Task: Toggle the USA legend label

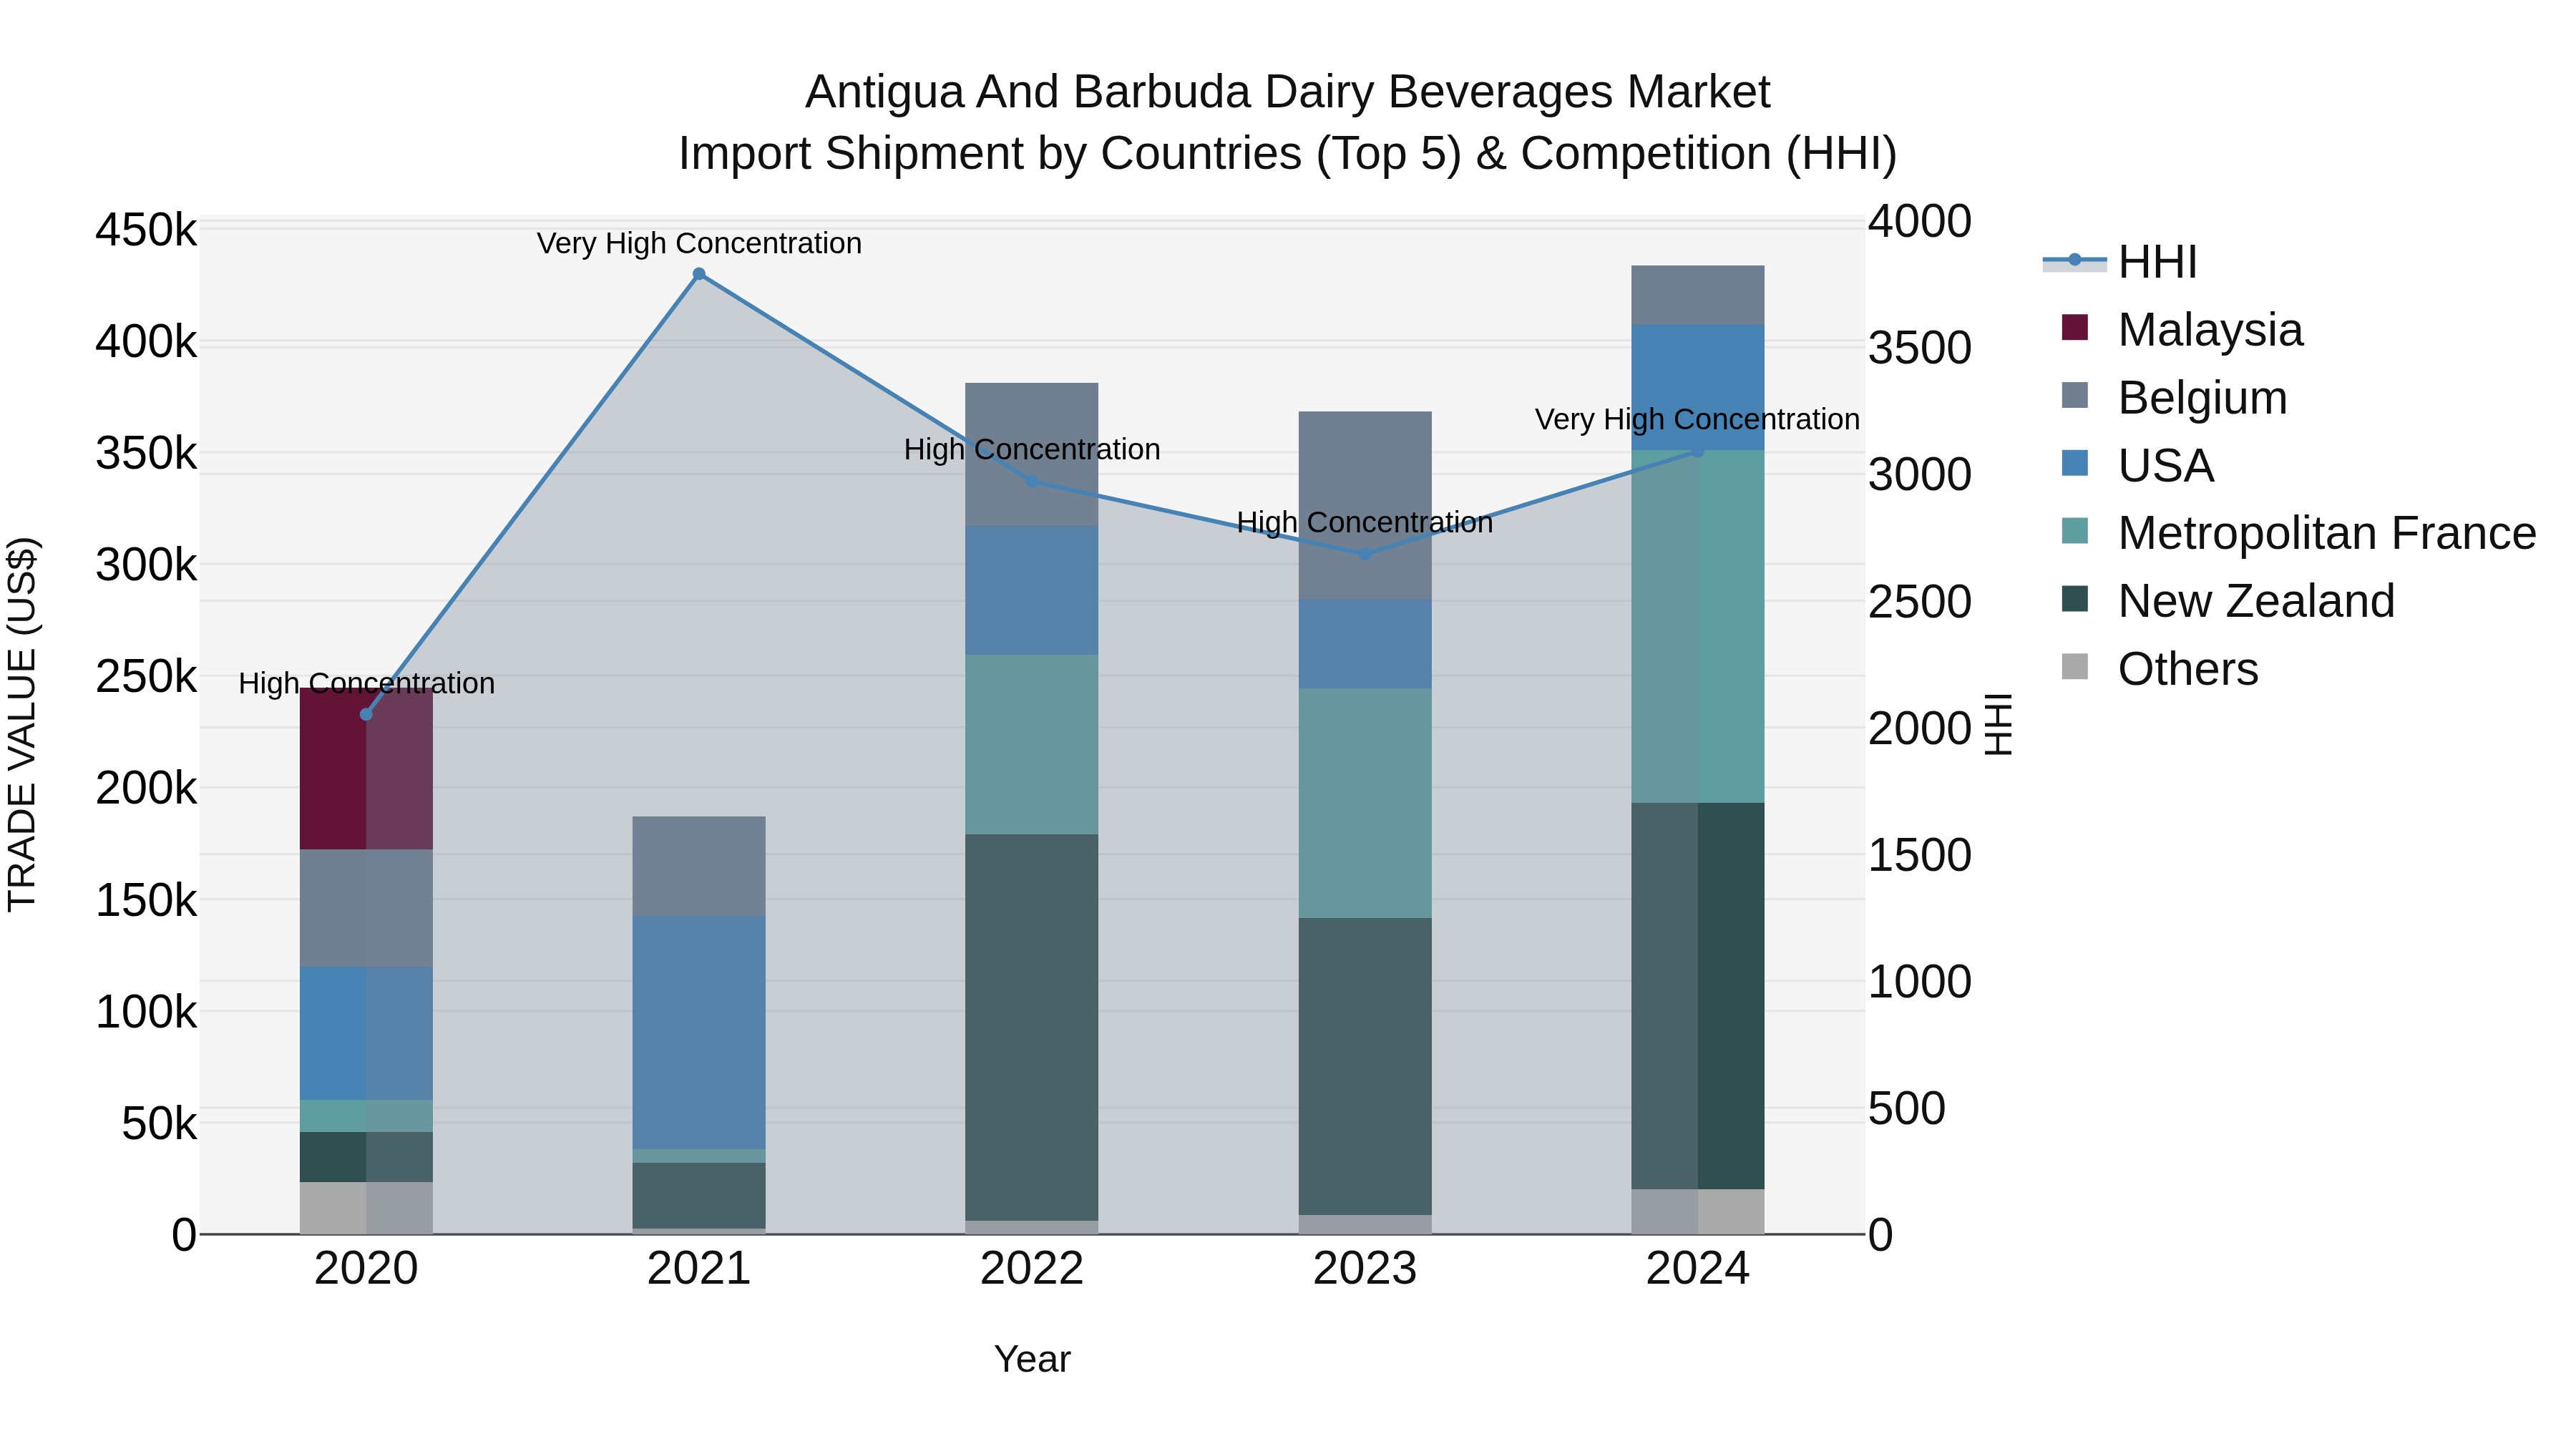Action: click(2166, 466)
